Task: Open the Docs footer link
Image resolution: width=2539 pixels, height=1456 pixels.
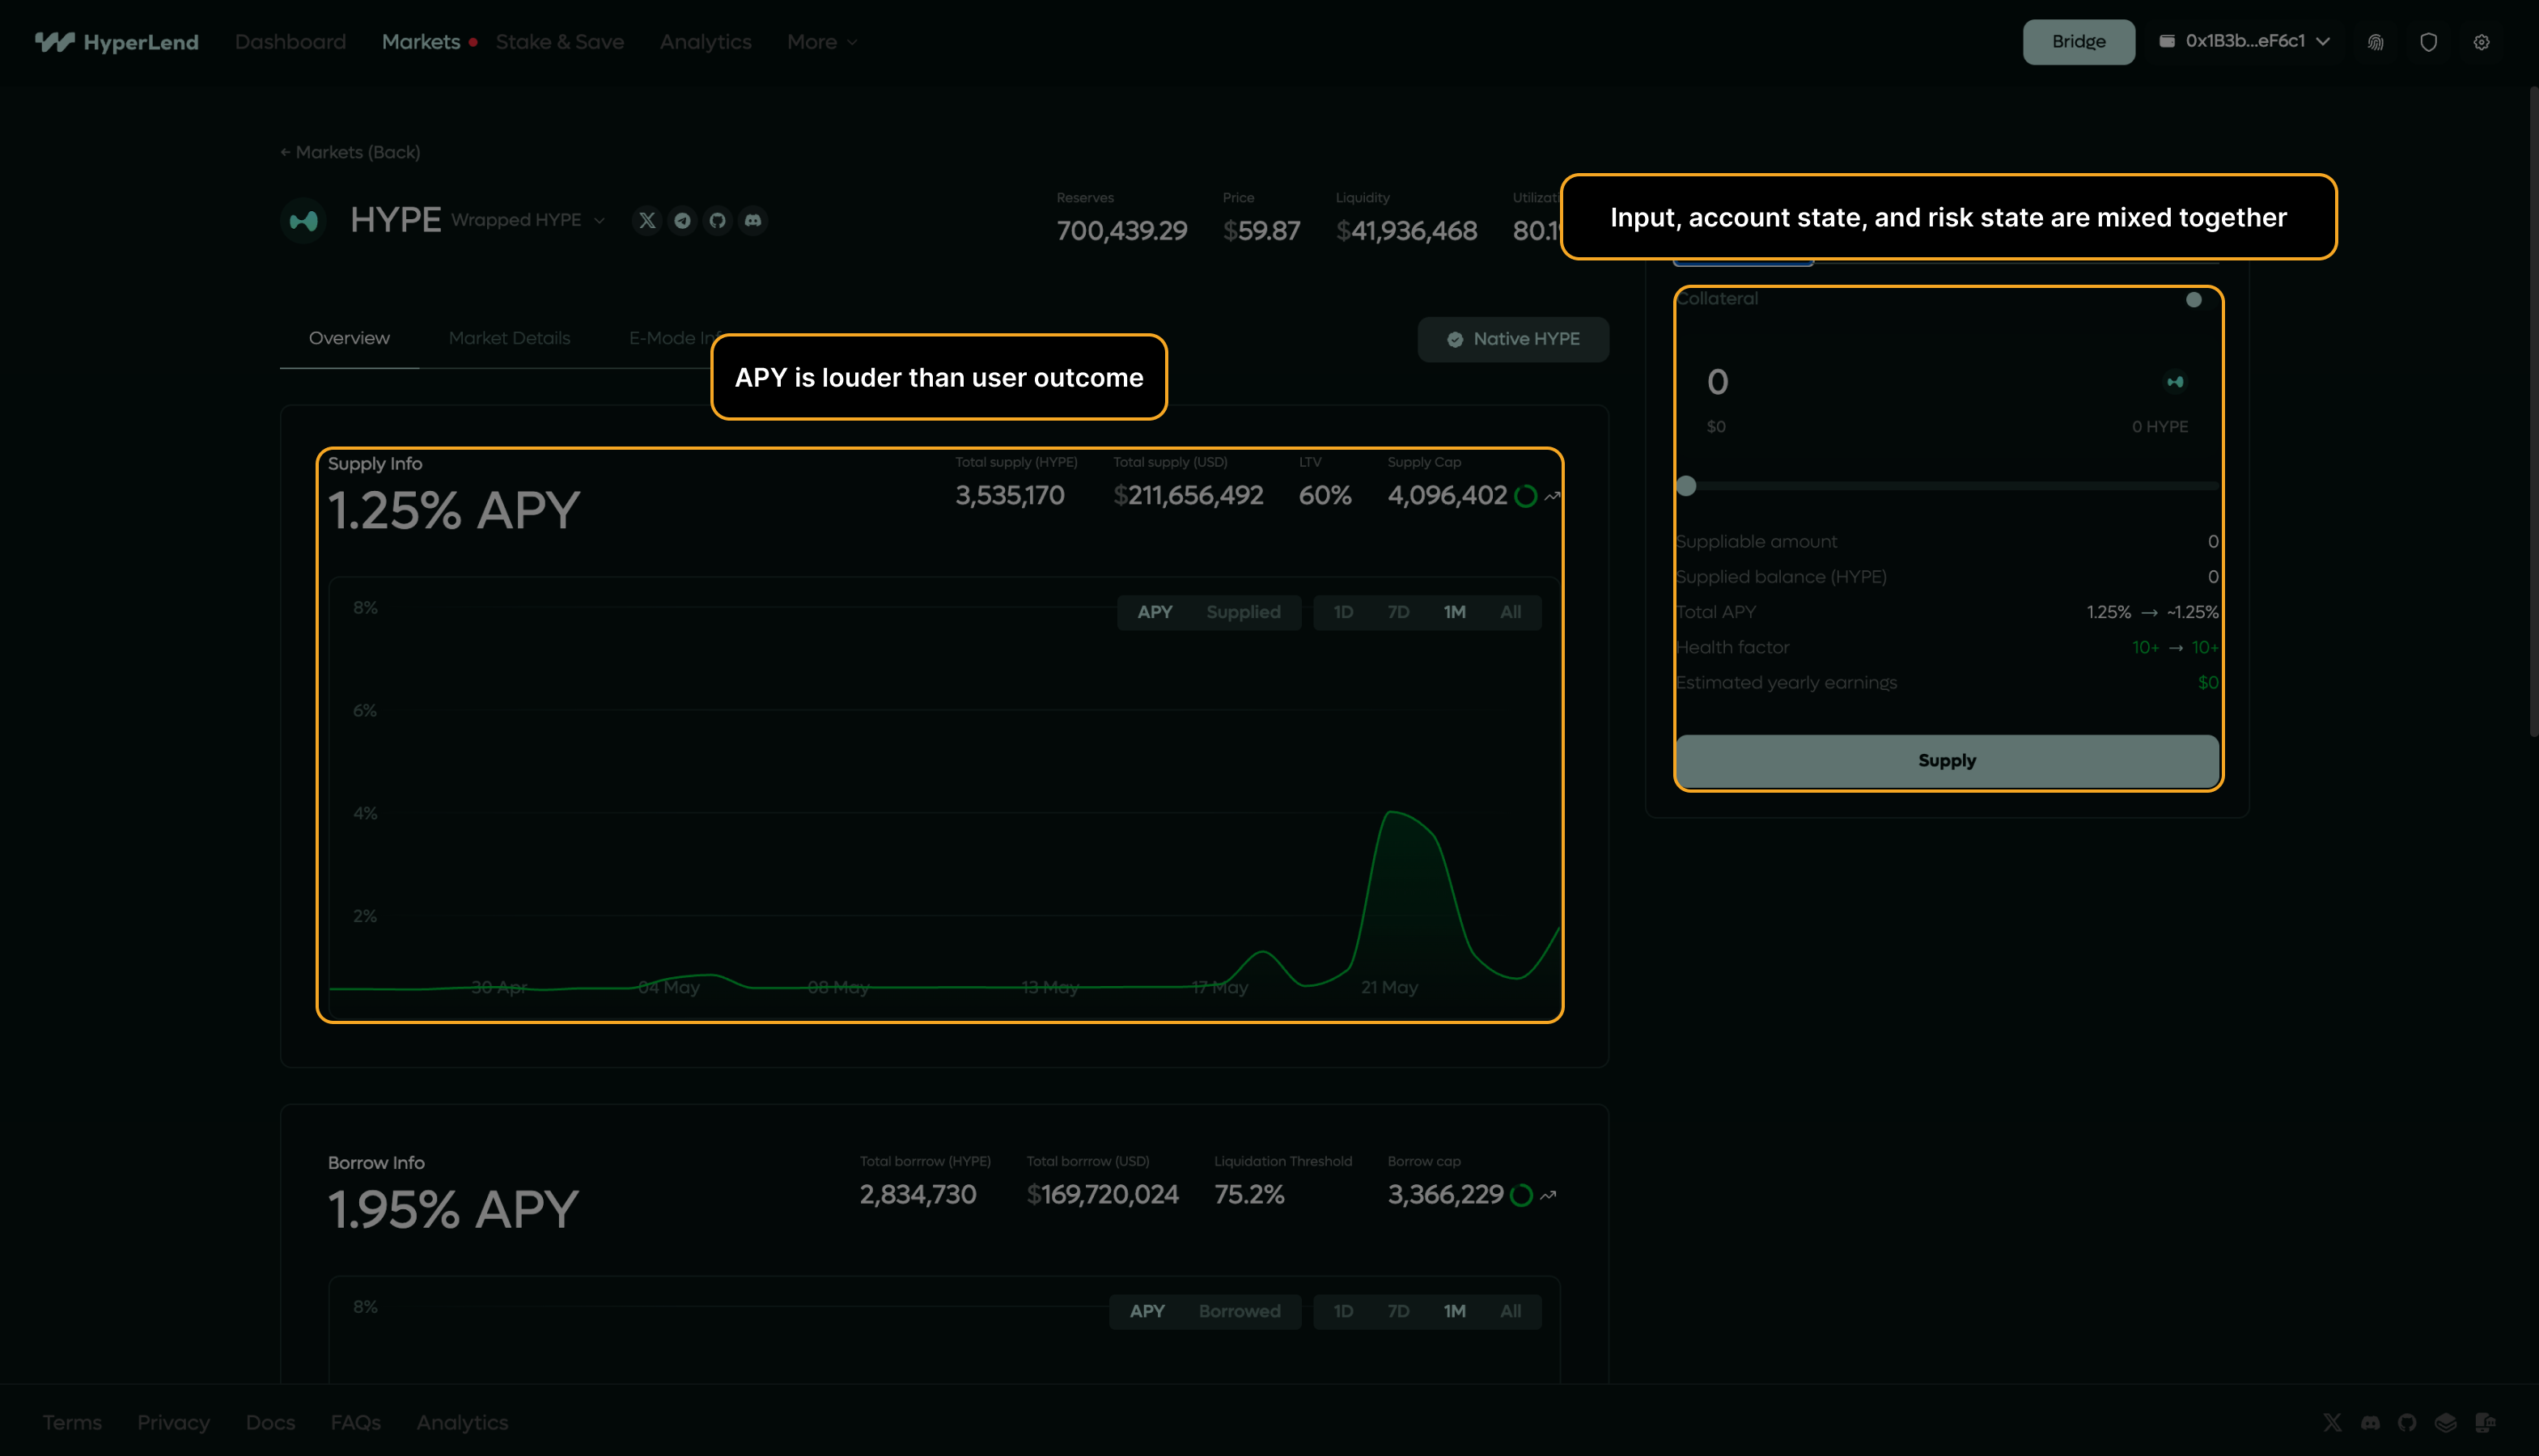Action: [x=271, y=1422]
